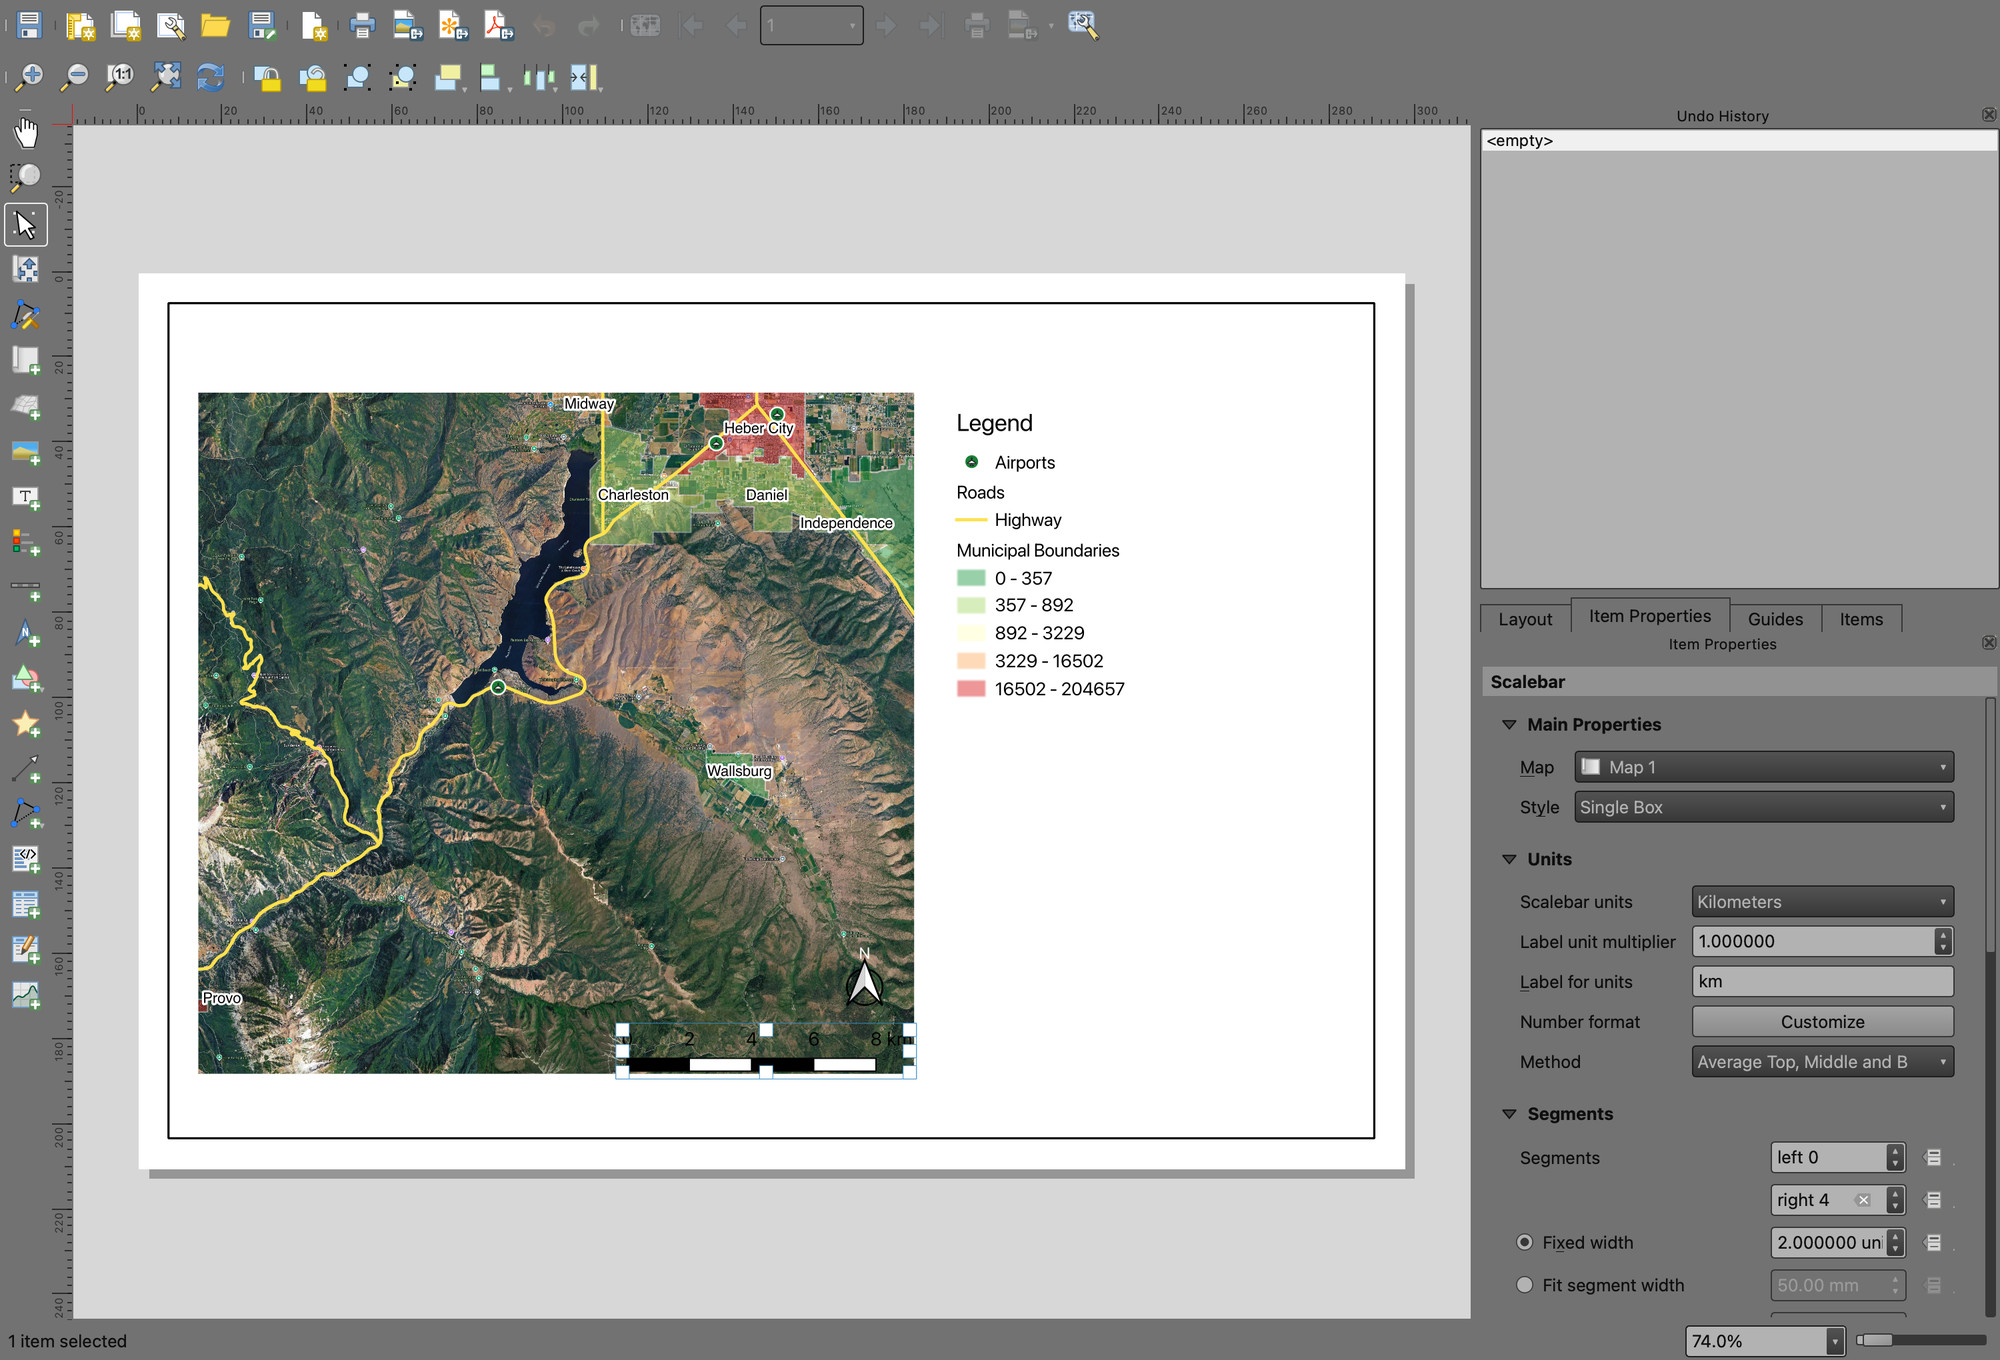Screen dimensions: 2000x1360
Task: Open the zoom level 74.0% dropdown
Action: tap(1834, 1341)
